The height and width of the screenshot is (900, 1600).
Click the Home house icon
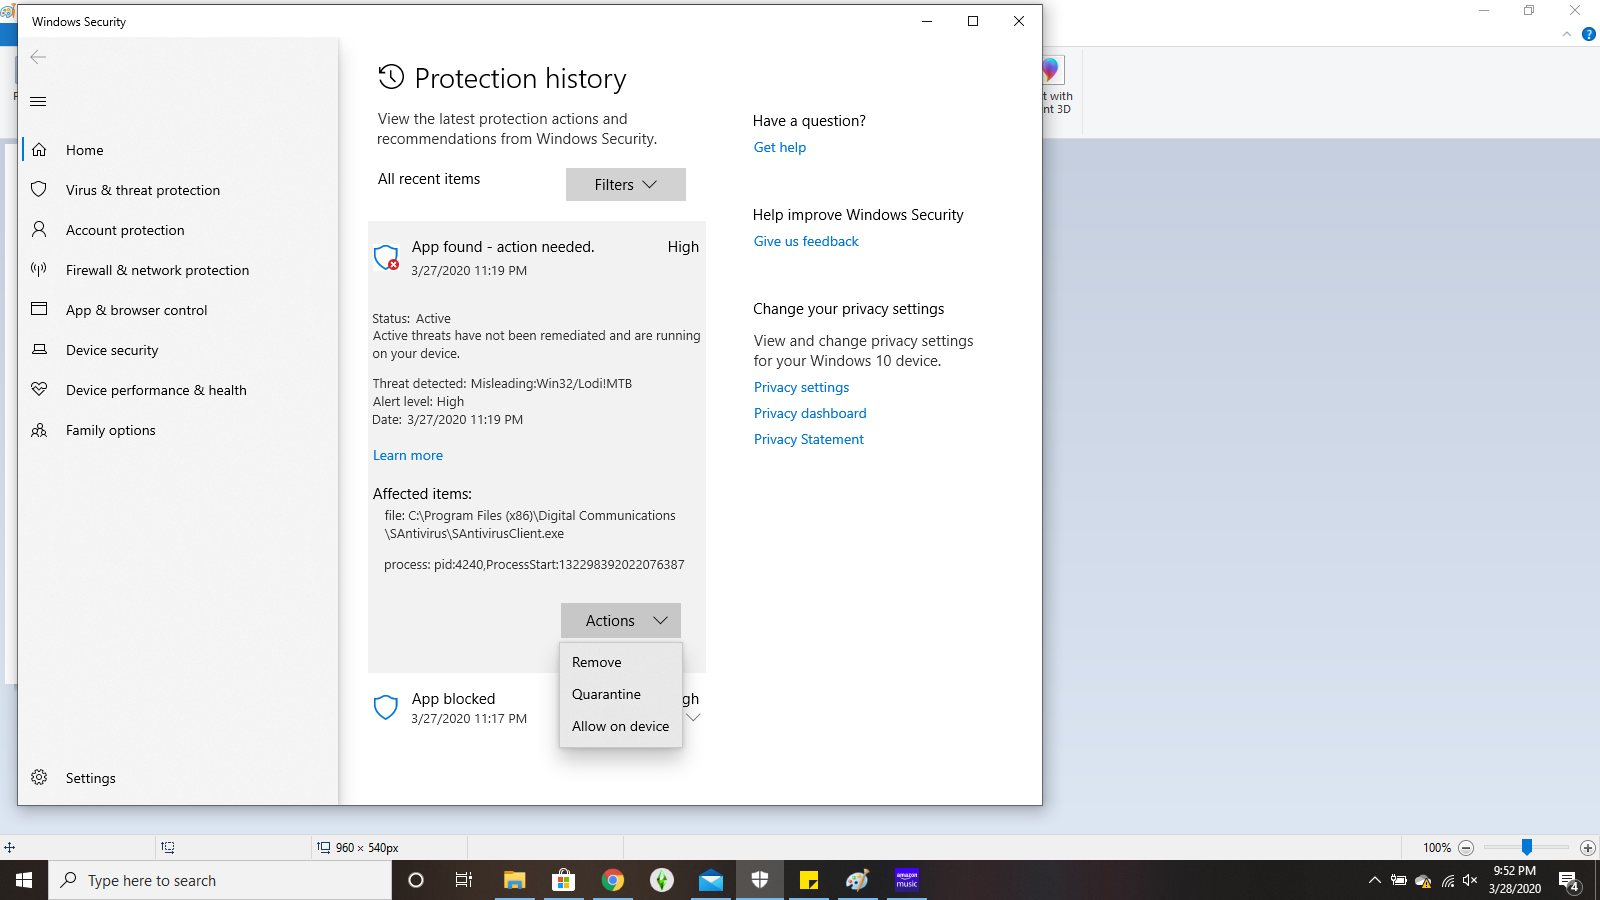[39, 150]
